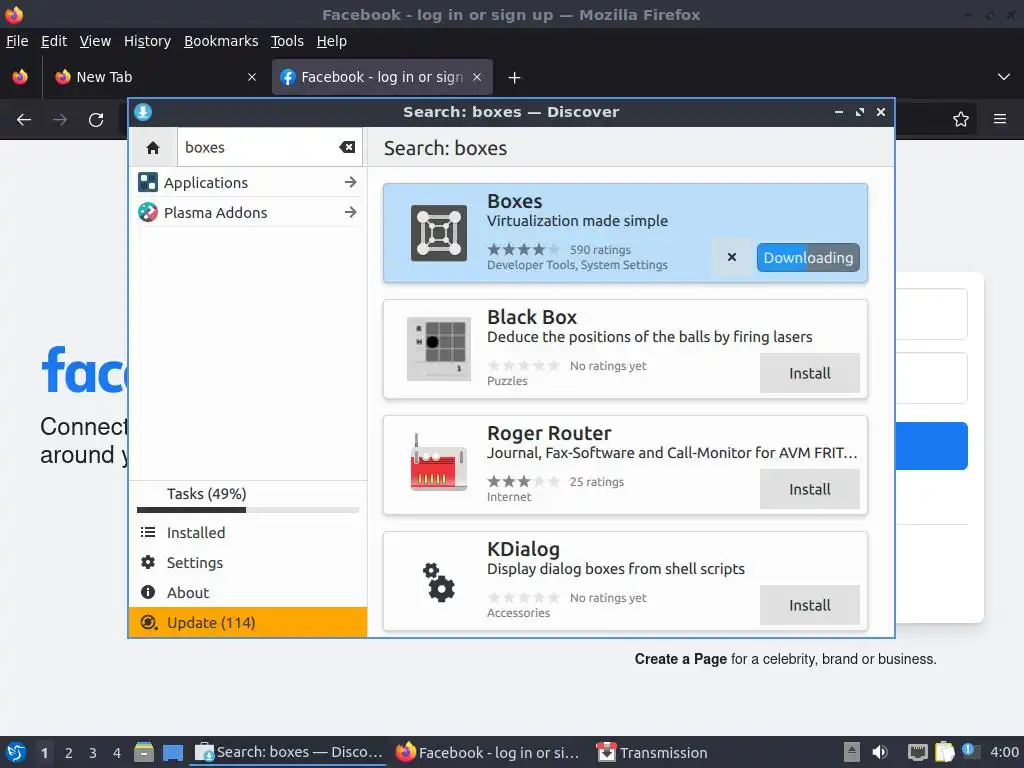This screenshot has height=768, width=1024.
Task: Open Firefox Tools menu
Action: coord(287,41)
